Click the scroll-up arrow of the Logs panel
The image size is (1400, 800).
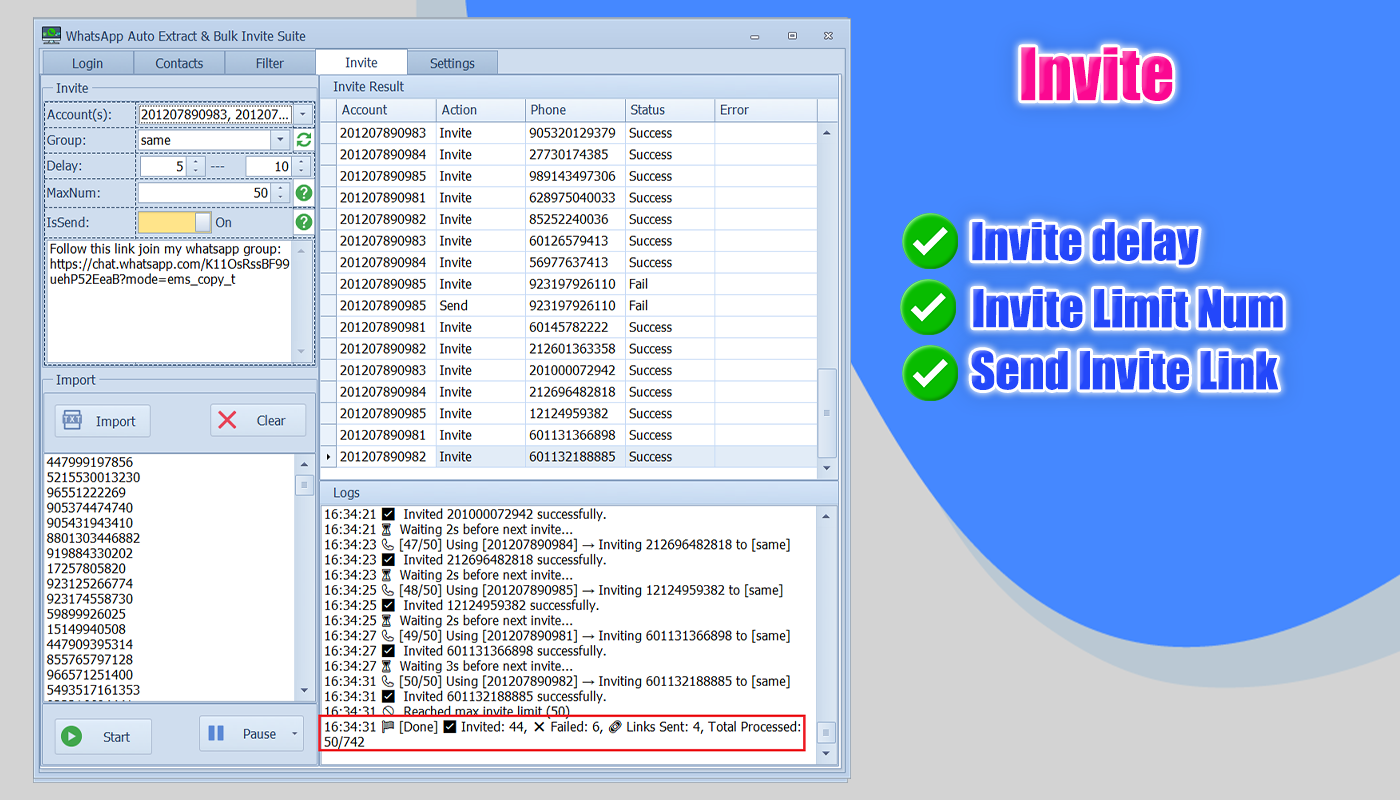point(826,516)
